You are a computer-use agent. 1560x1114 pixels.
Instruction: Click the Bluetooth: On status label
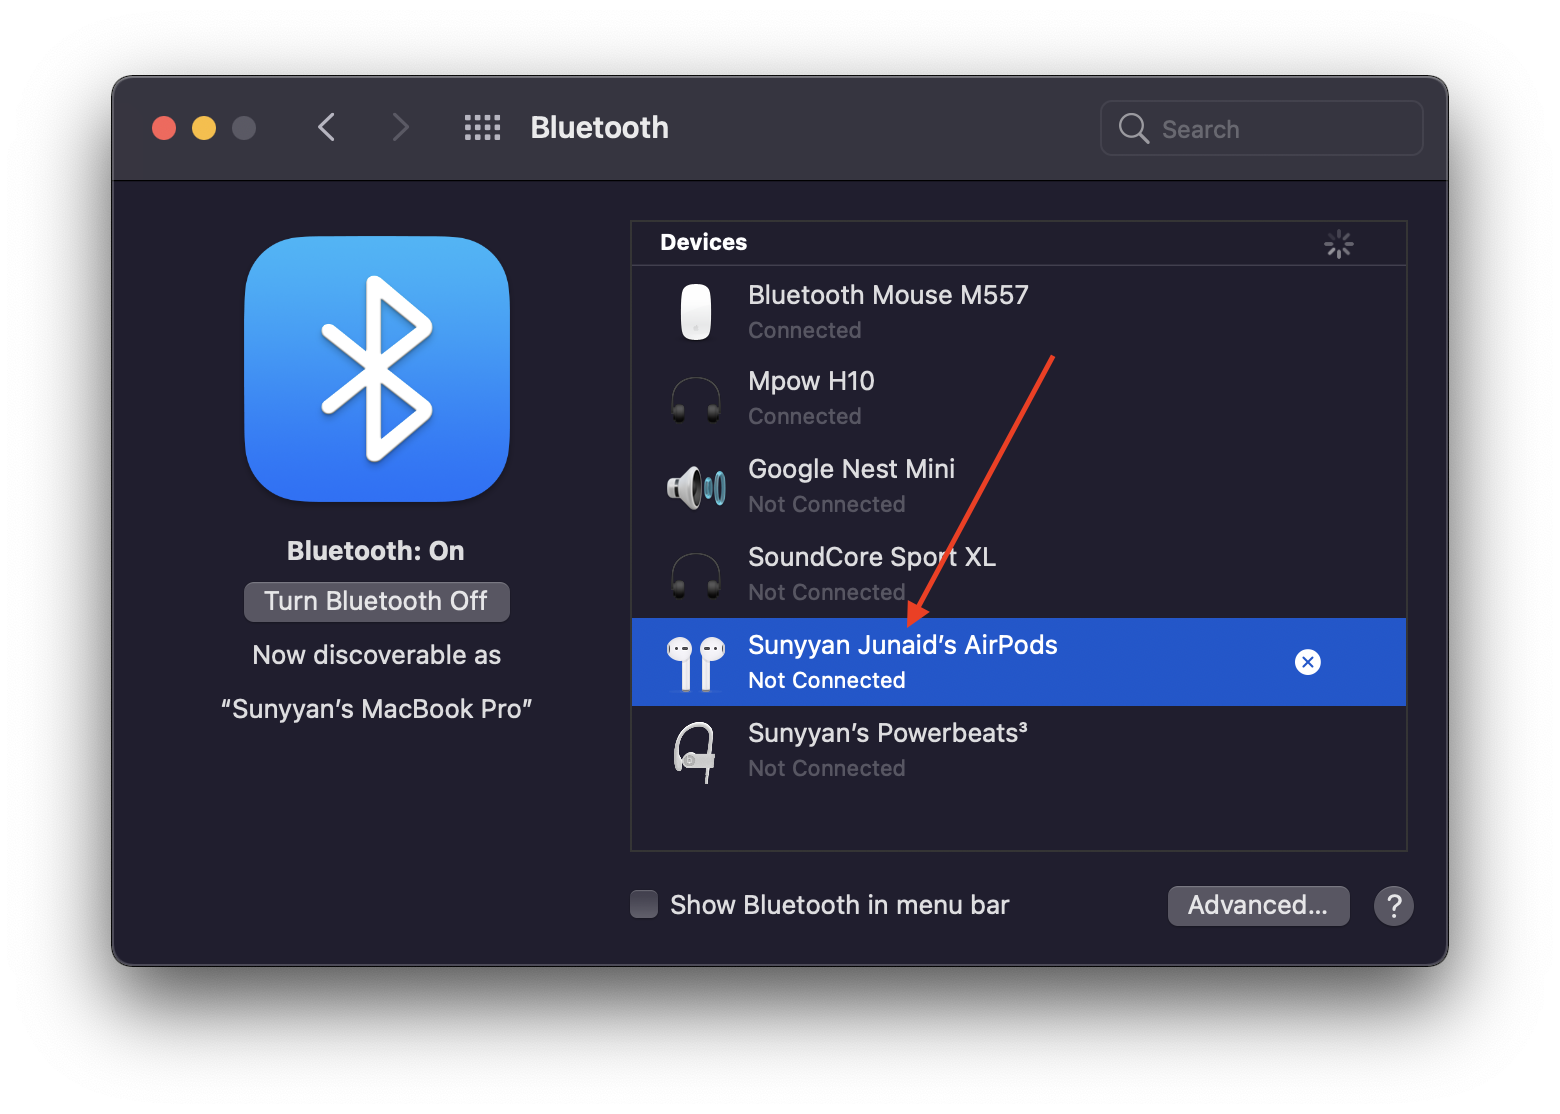click(x=376, y=551)
